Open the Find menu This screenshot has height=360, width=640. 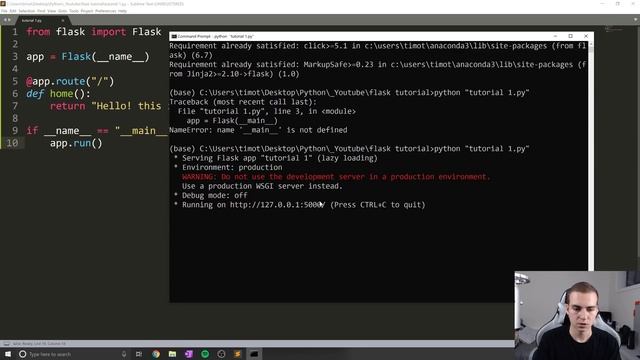(41, 11)
